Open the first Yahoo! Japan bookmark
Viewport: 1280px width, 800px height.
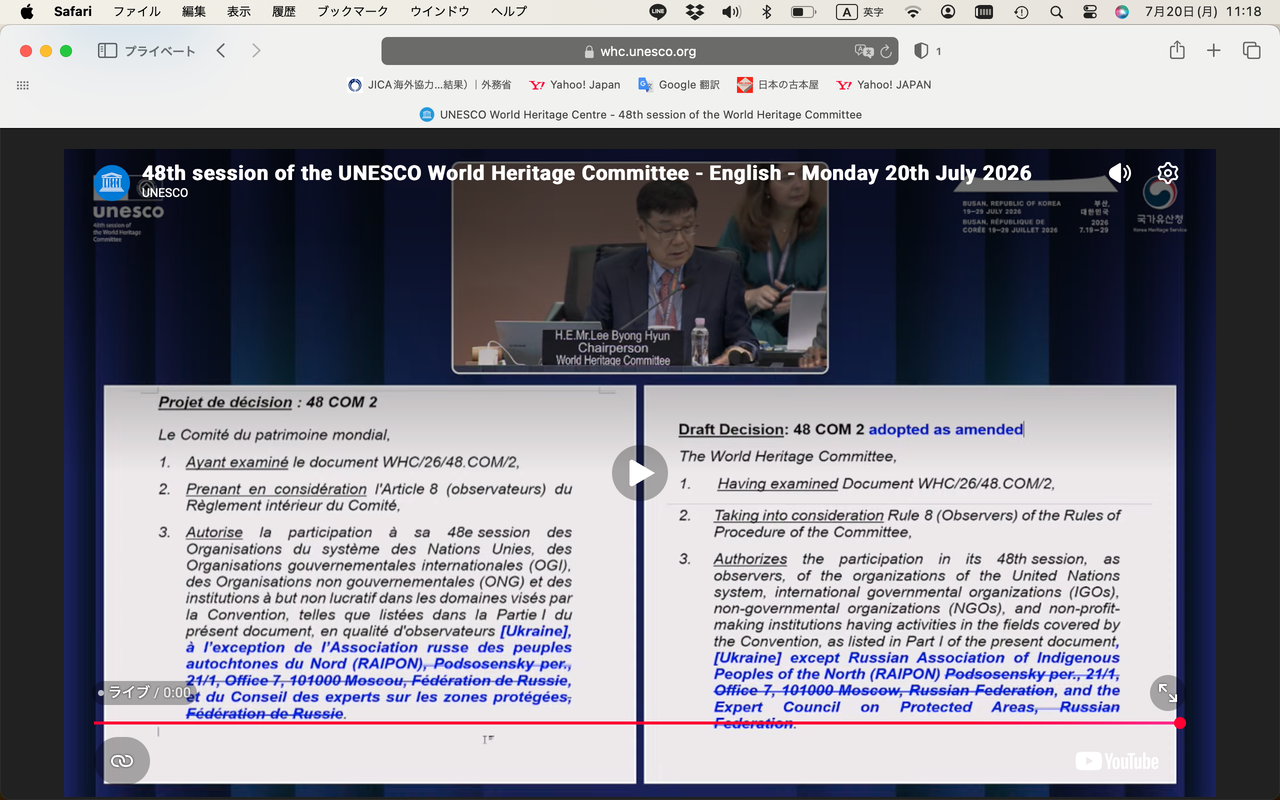click(575, 85)
